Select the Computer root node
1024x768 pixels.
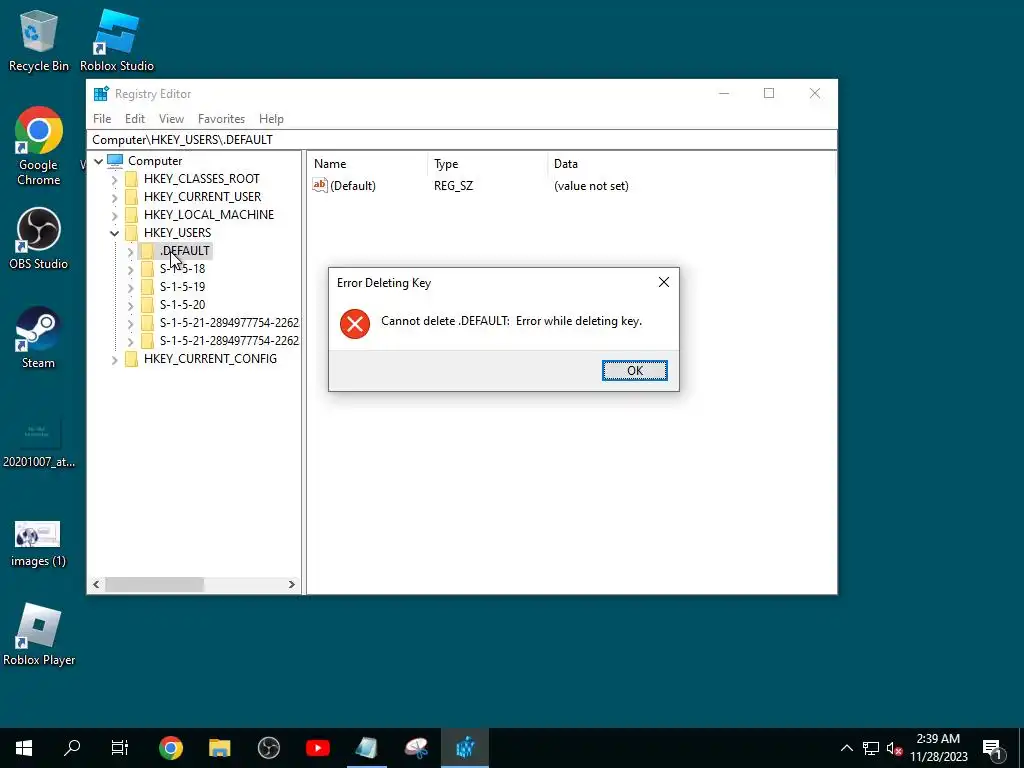[x=155, y=161]
